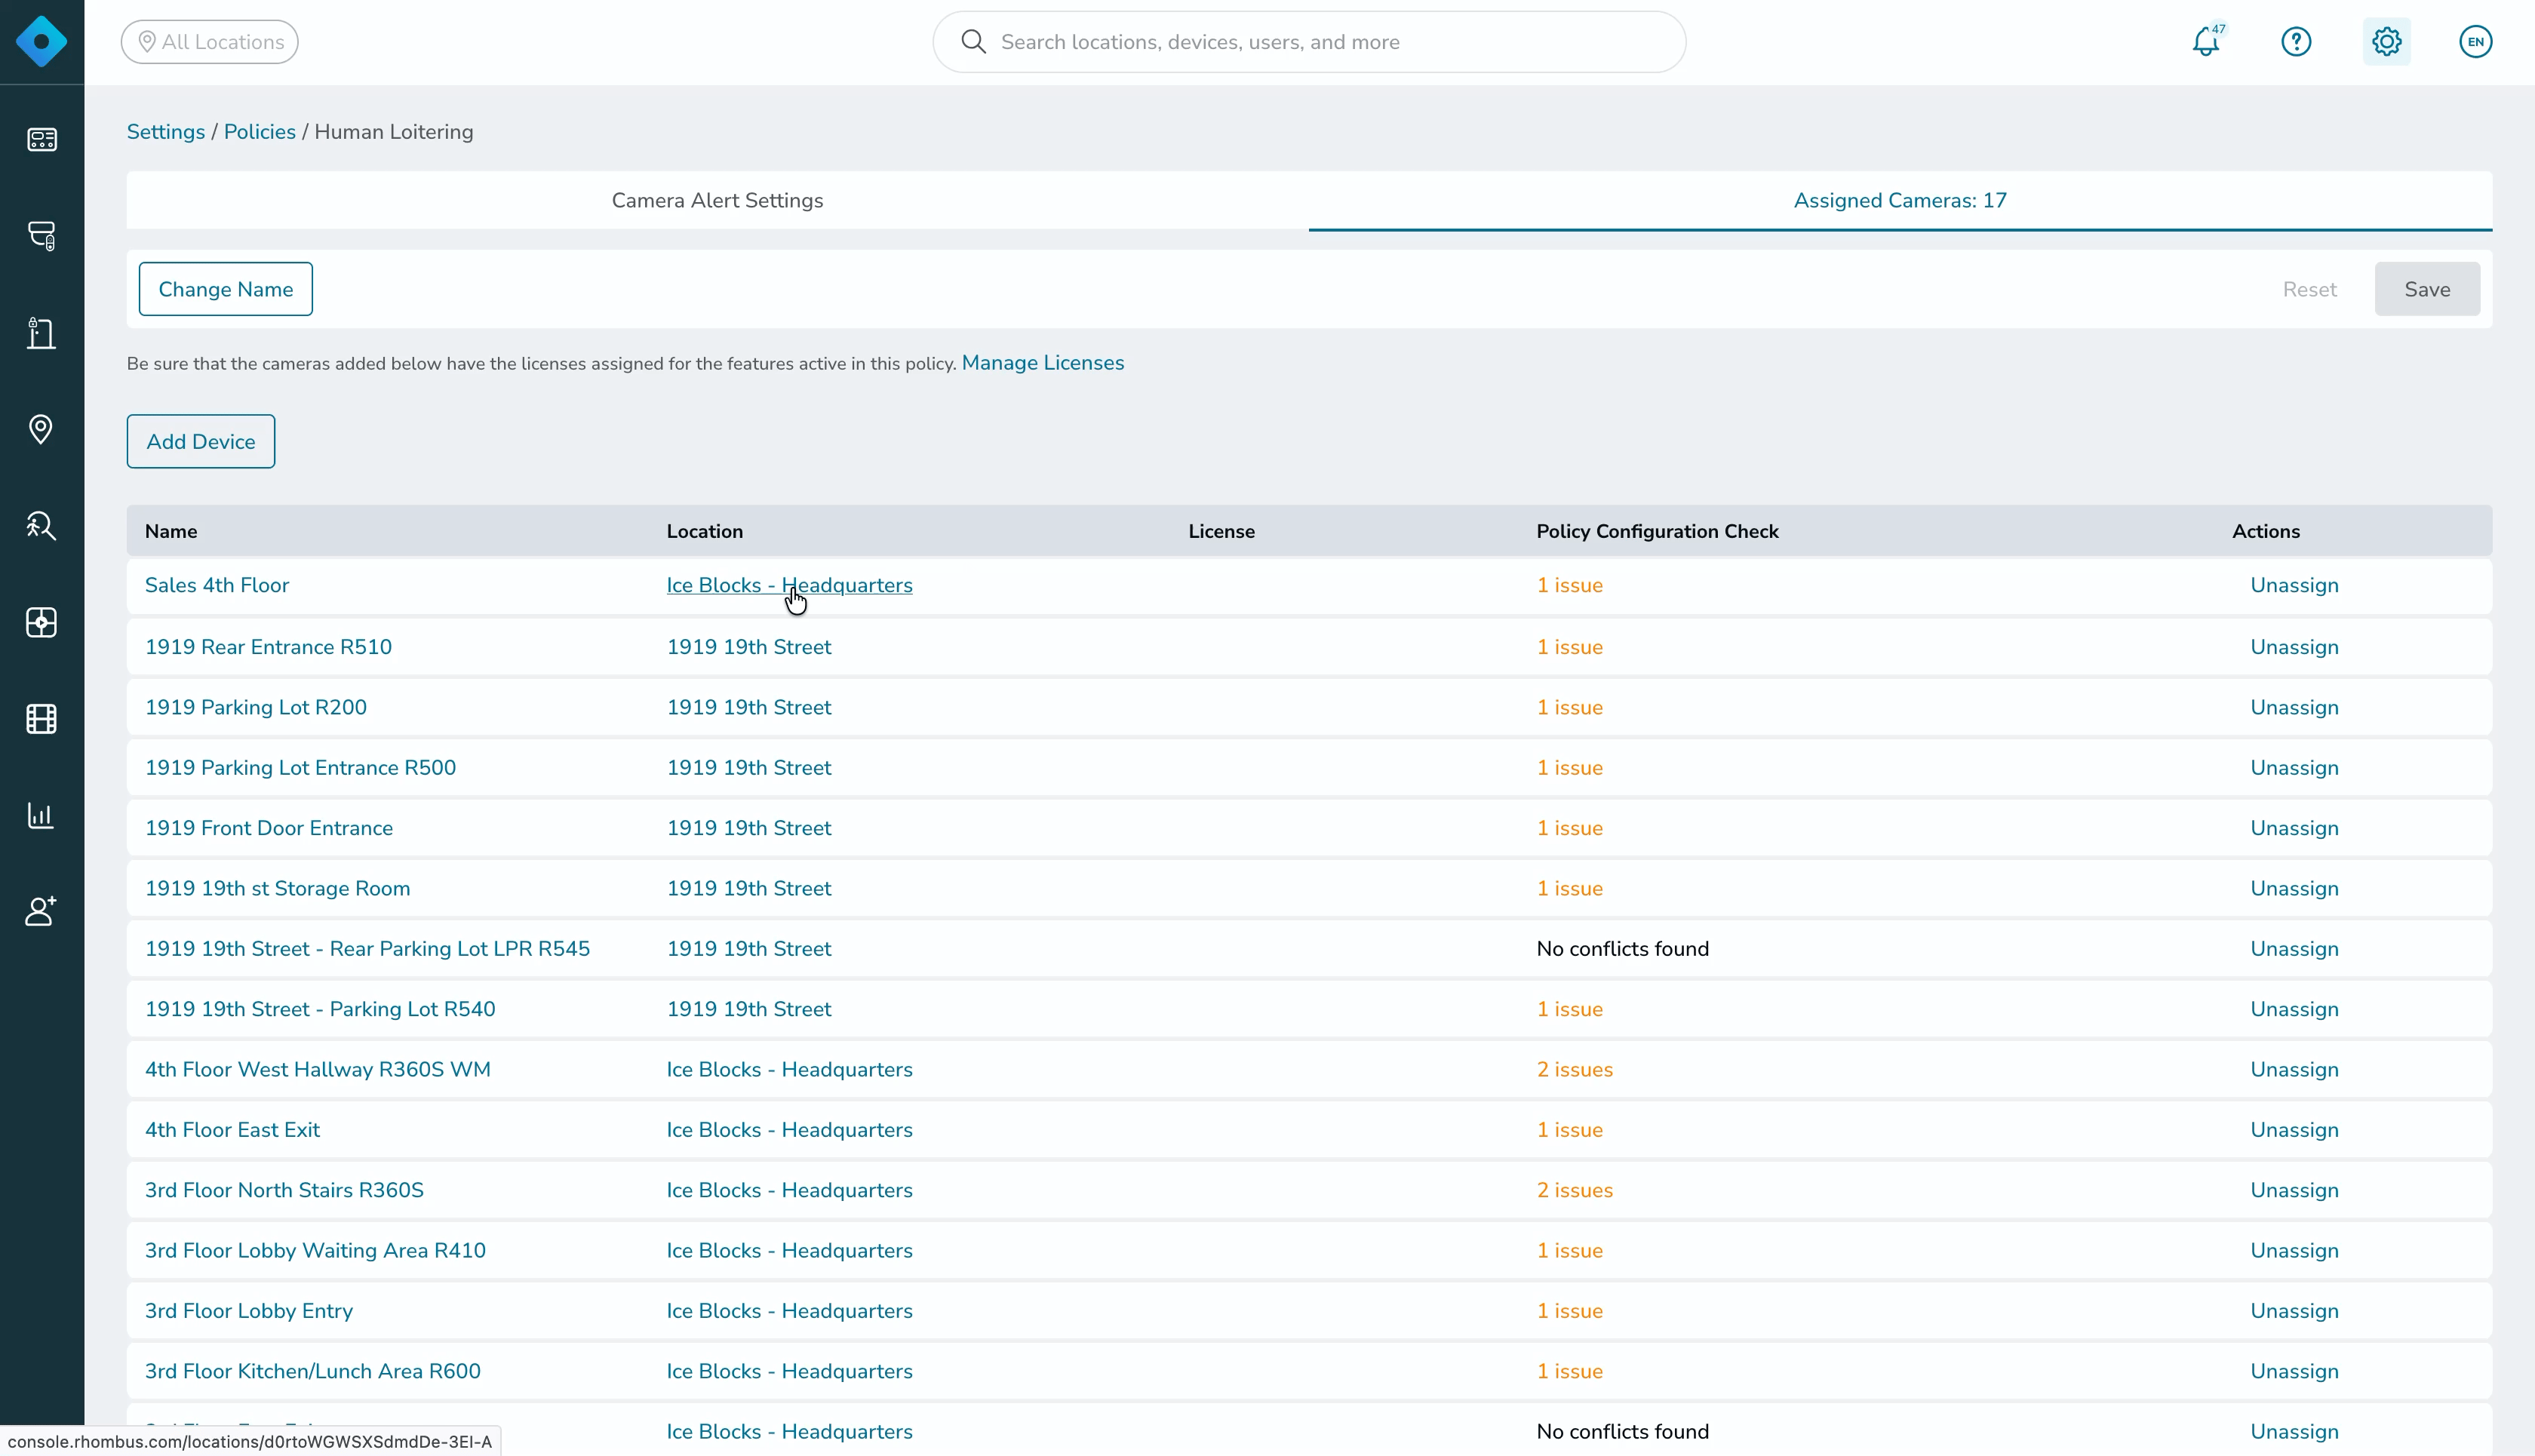
Task: Click the License column header
Action: point(1221,531)
